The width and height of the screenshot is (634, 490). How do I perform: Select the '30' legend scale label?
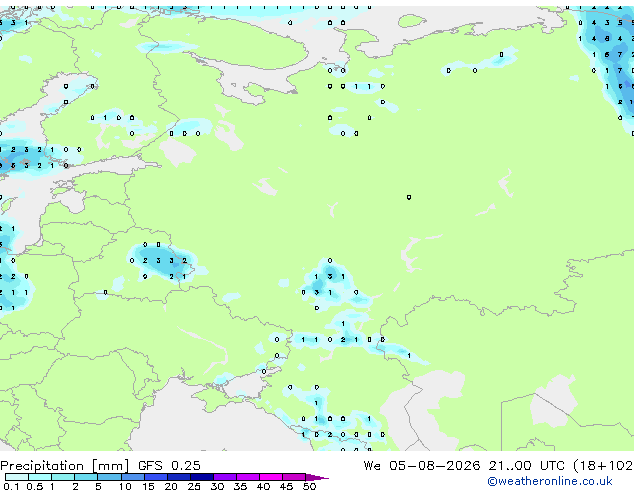click(x=217, y=486)
